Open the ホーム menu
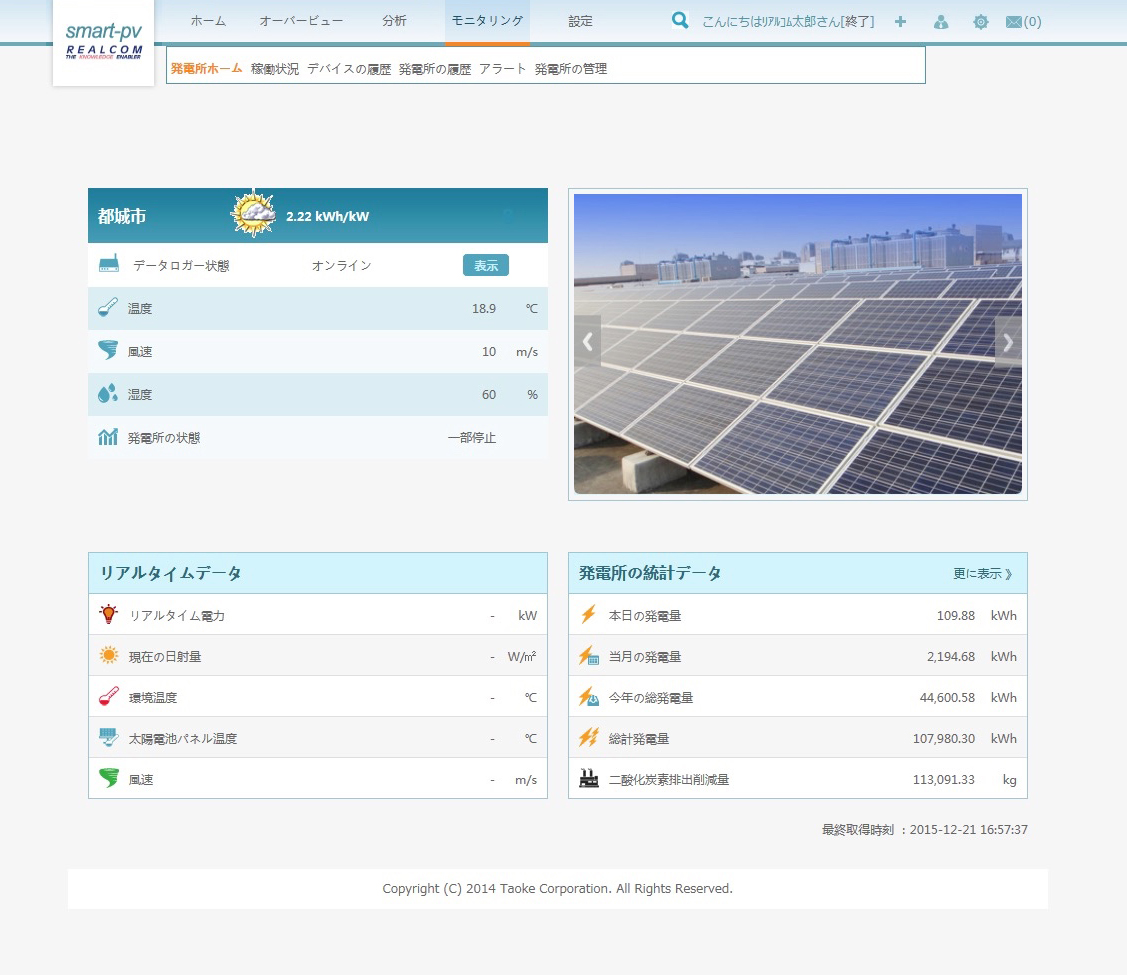The image size is (1127, 975). (x=208, y=21)
